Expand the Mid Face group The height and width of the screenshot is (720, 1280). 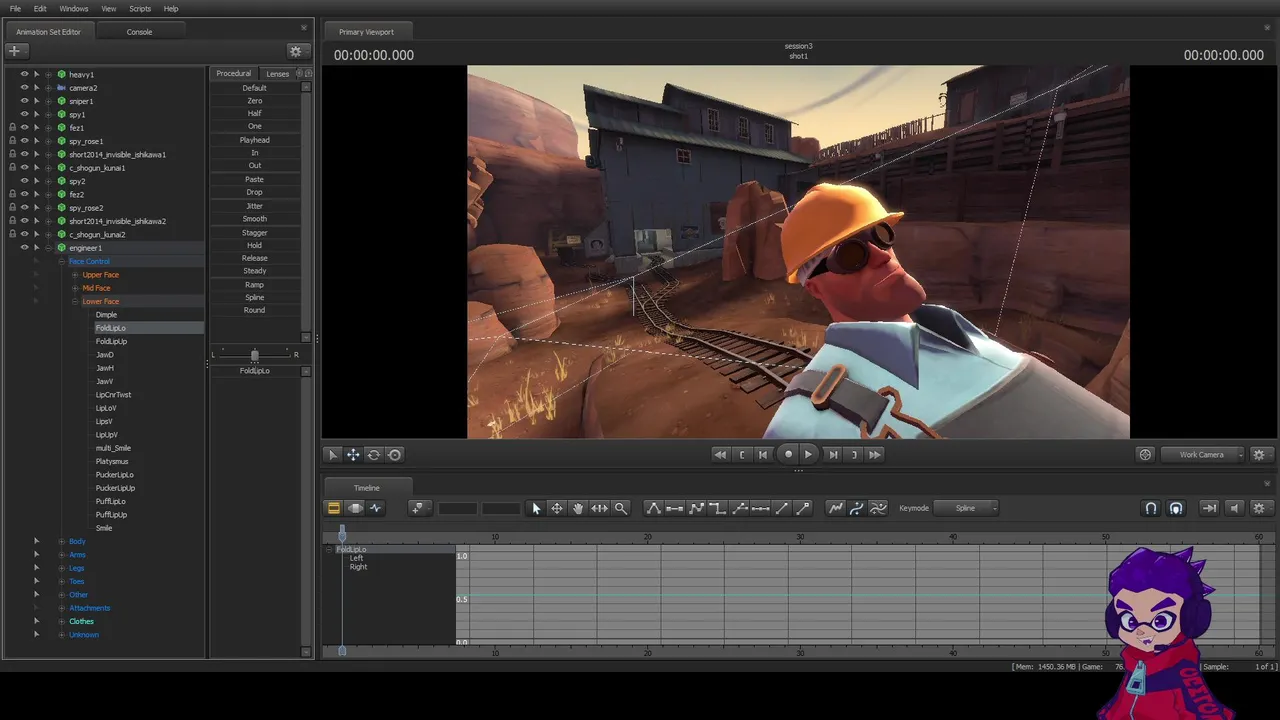coord(75,288)
